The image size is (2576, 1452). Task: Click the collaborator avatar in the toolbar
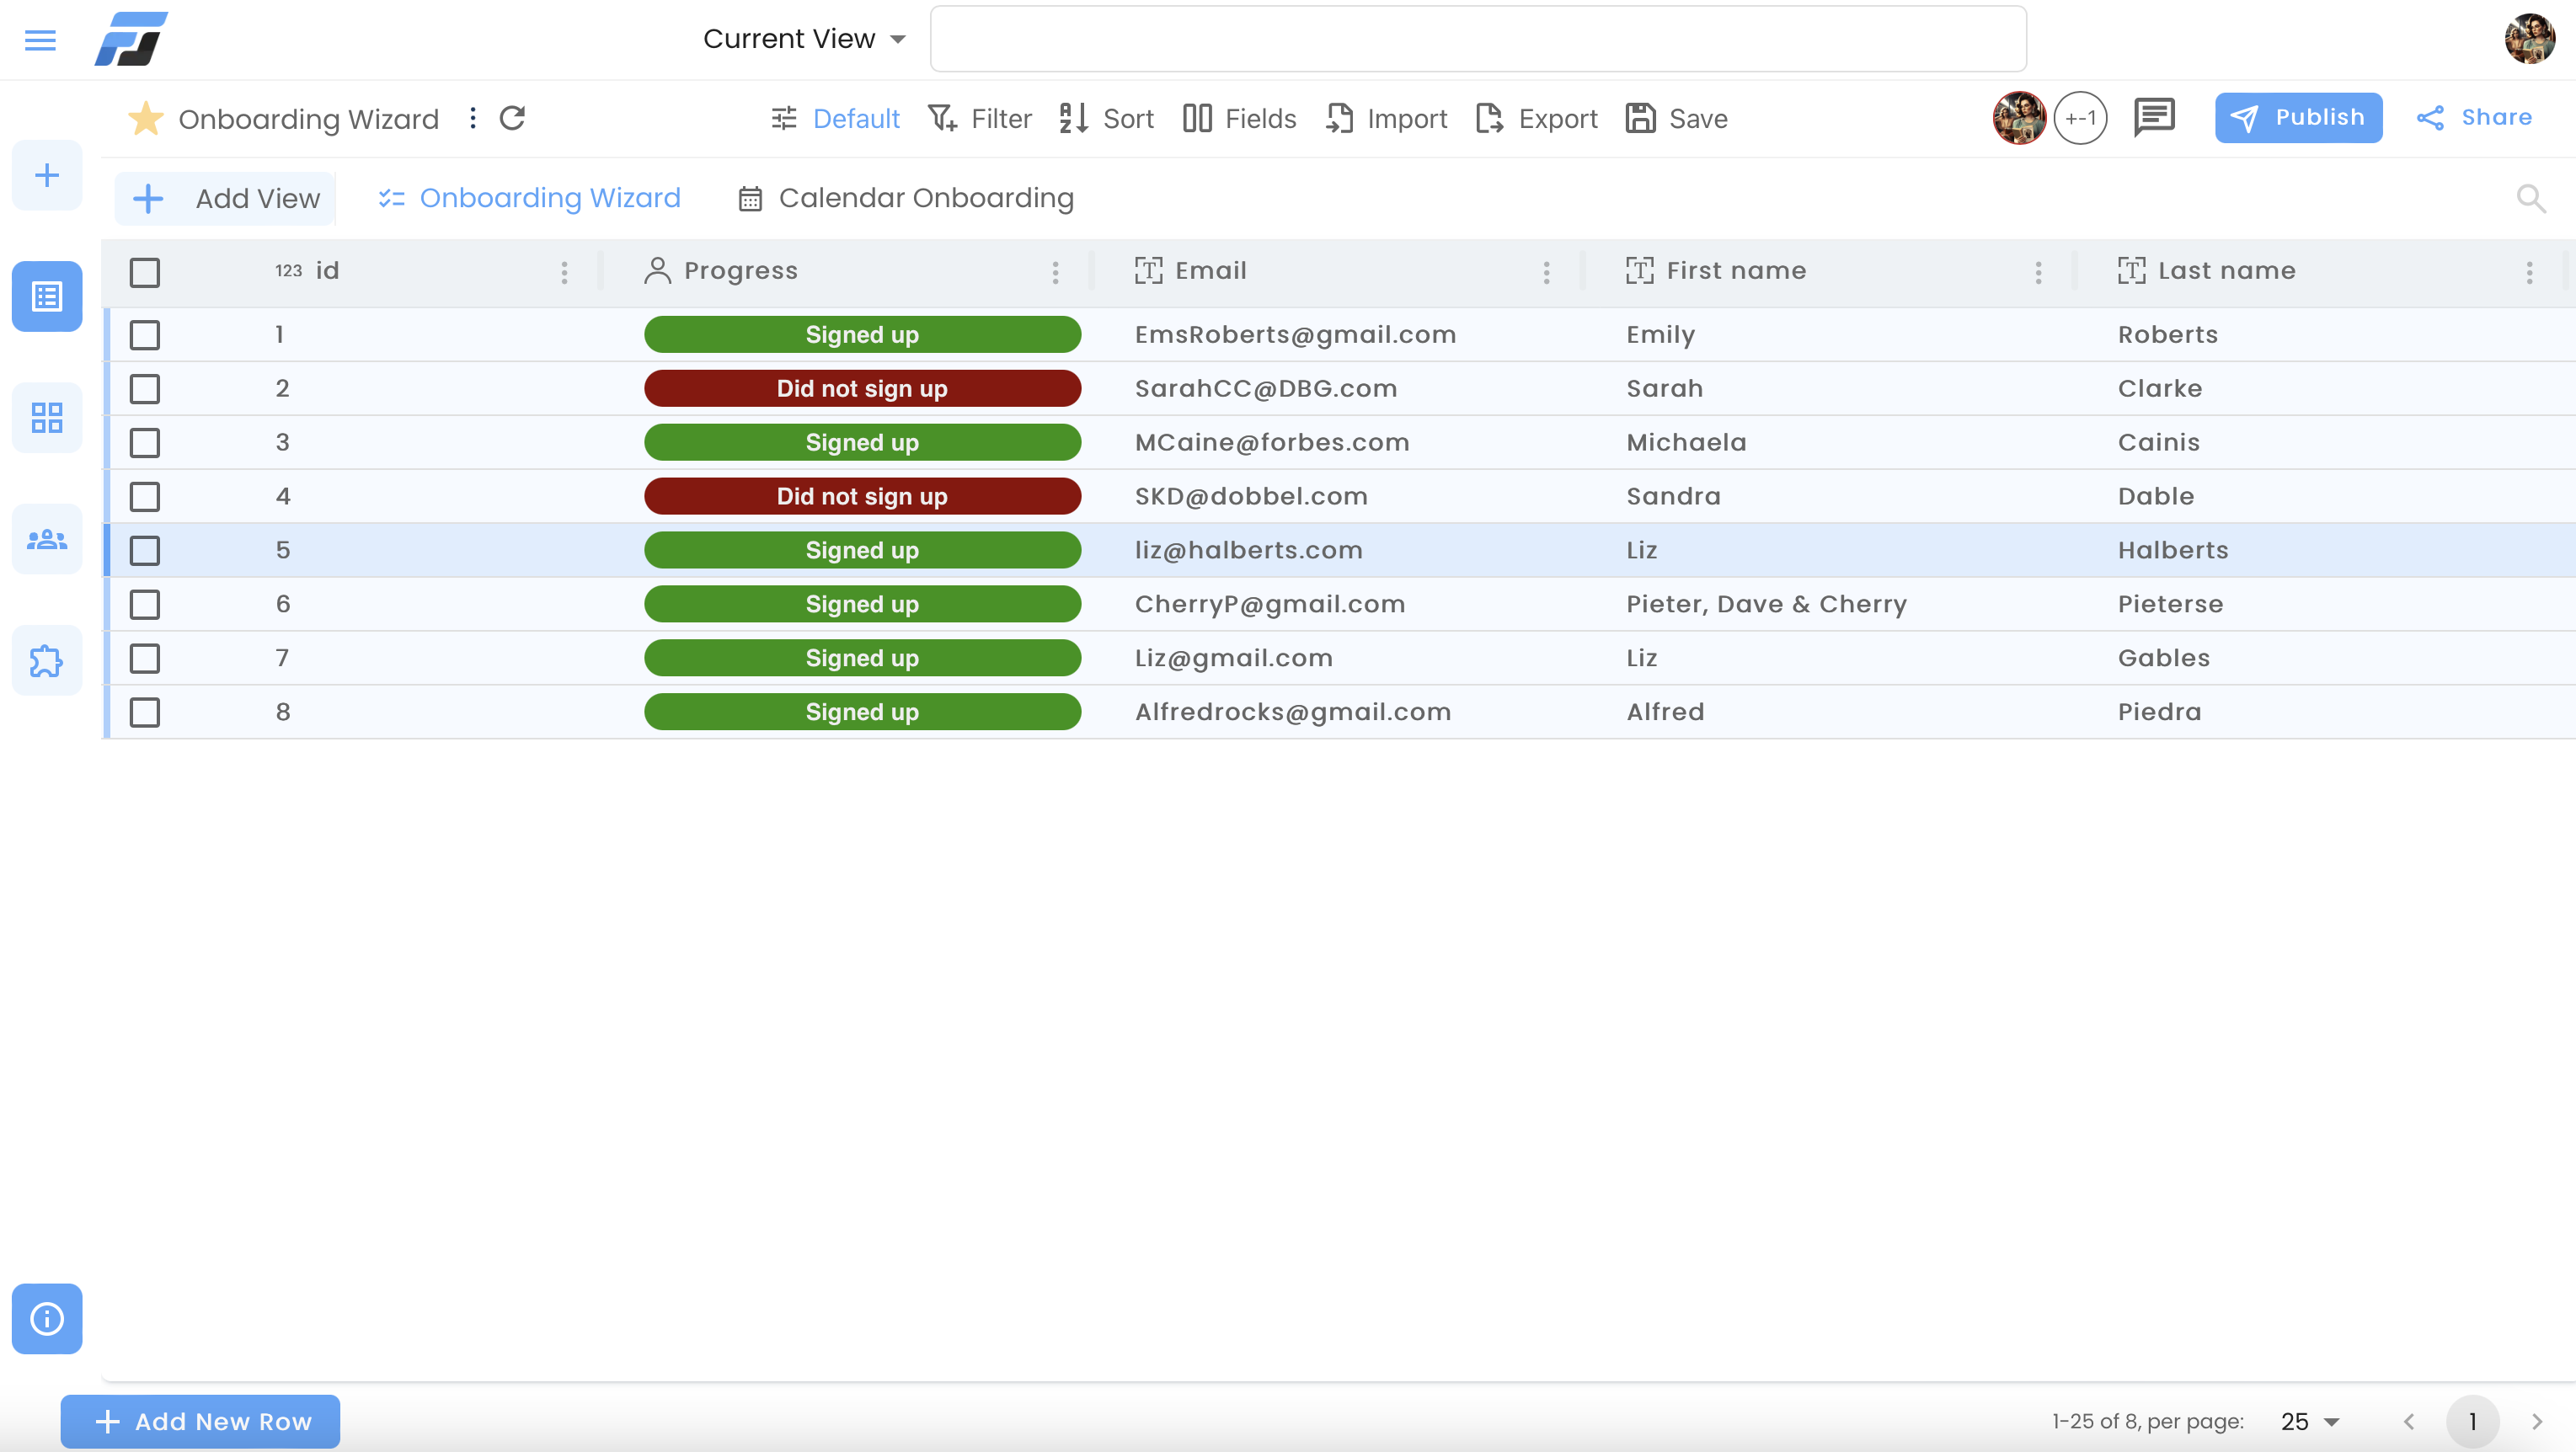pyautogui.click(x=2019, y=118)
